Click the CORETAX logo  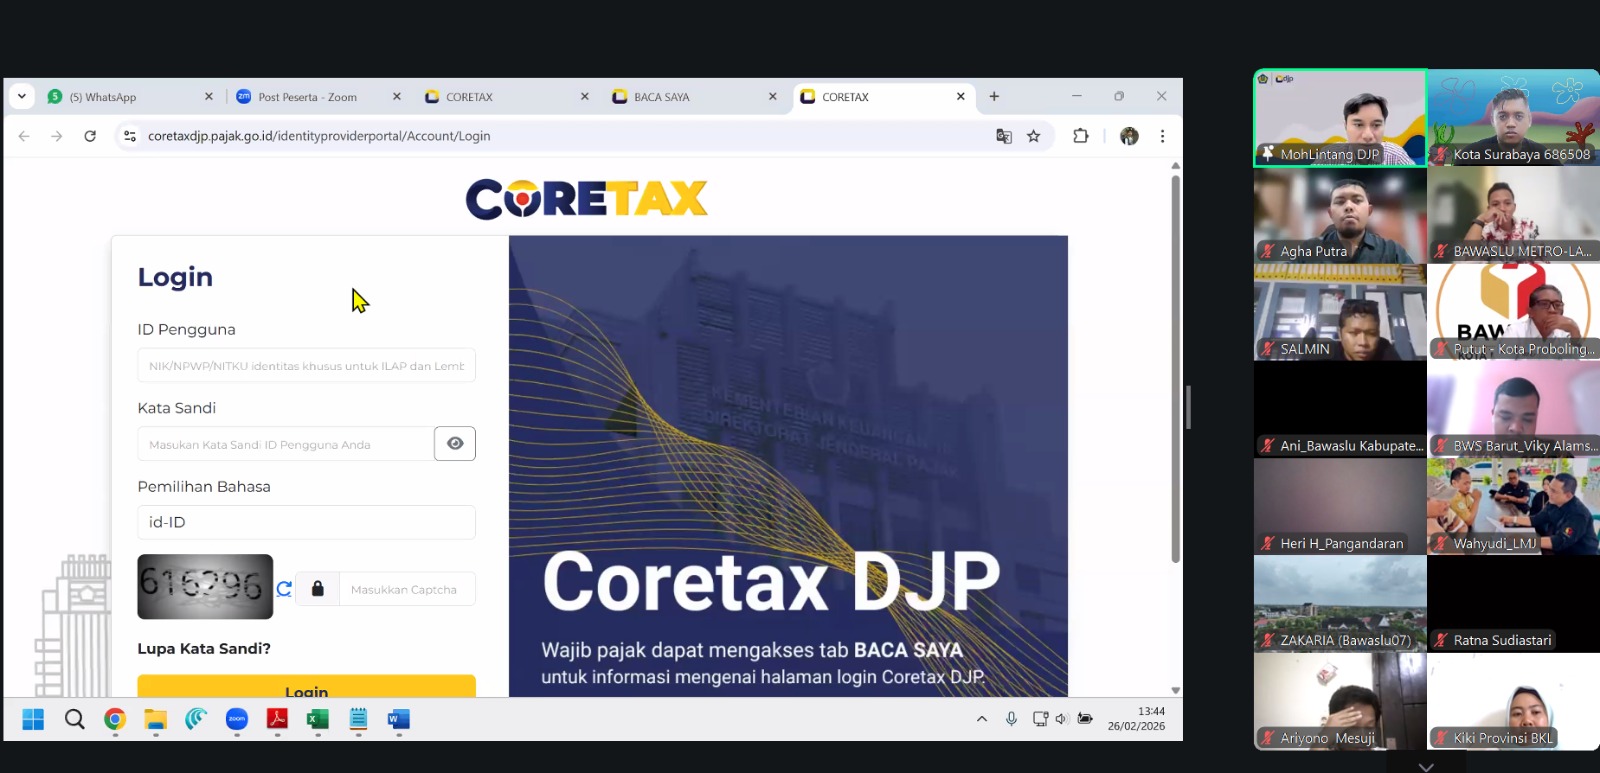pos(587,198)
